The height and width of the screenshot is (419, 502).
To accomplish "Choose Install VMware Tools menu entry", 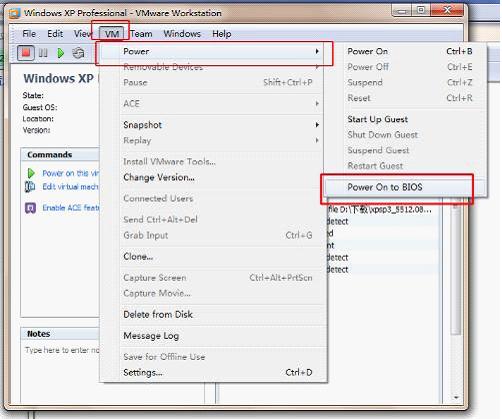I will 212,162.
